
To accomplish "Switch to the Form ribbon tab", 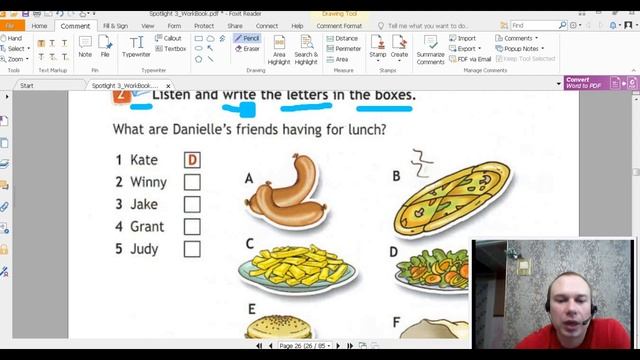I will [x=174, y=26].
